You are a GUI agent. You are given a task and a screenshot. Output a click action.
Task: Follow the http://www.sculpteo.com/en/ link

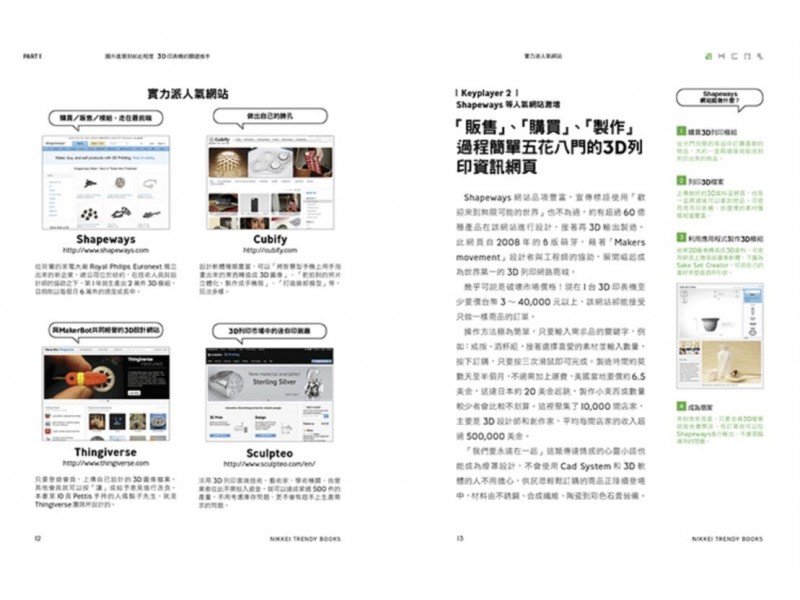pos(269,464)
